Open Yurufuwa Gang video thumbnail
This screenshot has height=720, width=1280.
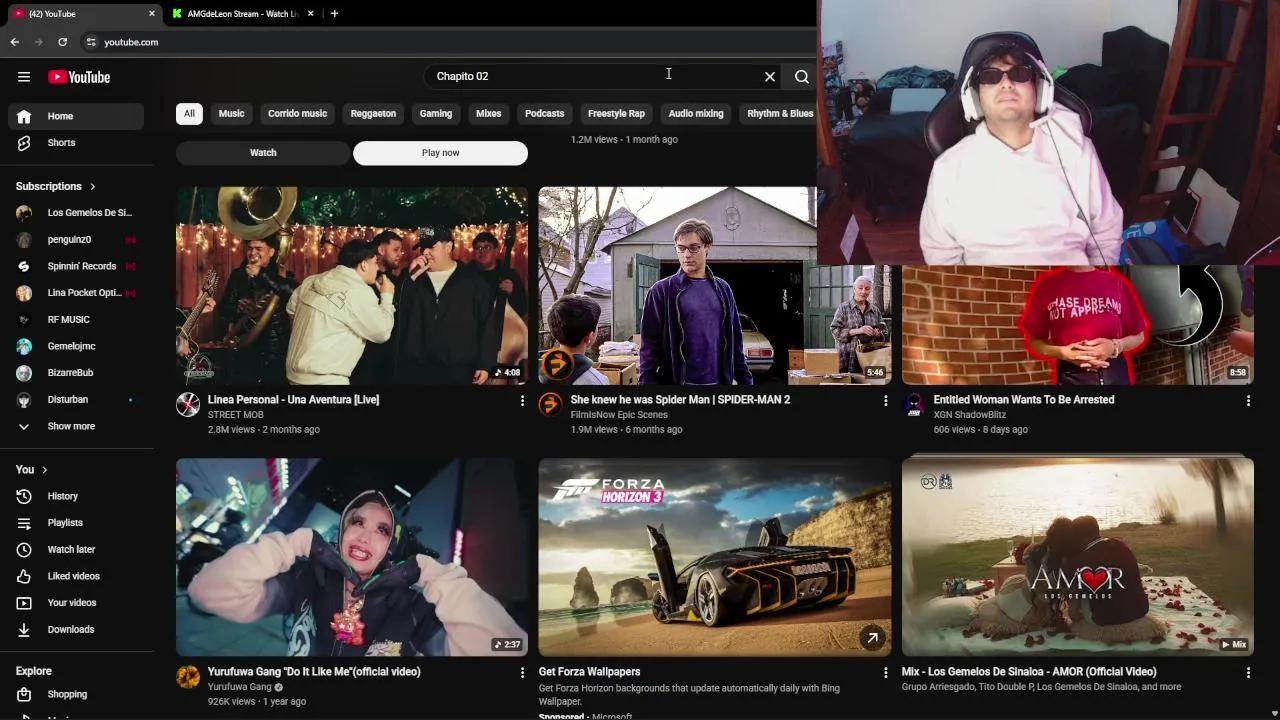(352, 557)
